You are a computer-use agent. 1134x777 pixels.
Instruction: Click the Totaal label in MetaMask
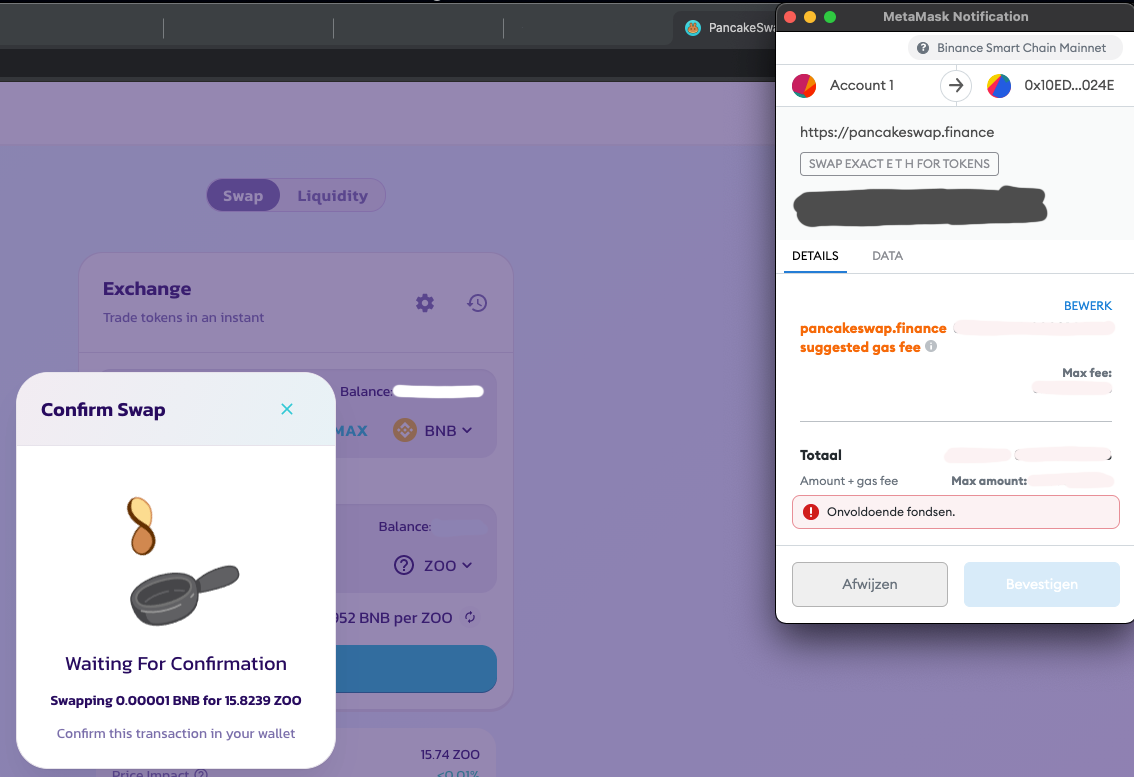[821, 455]
